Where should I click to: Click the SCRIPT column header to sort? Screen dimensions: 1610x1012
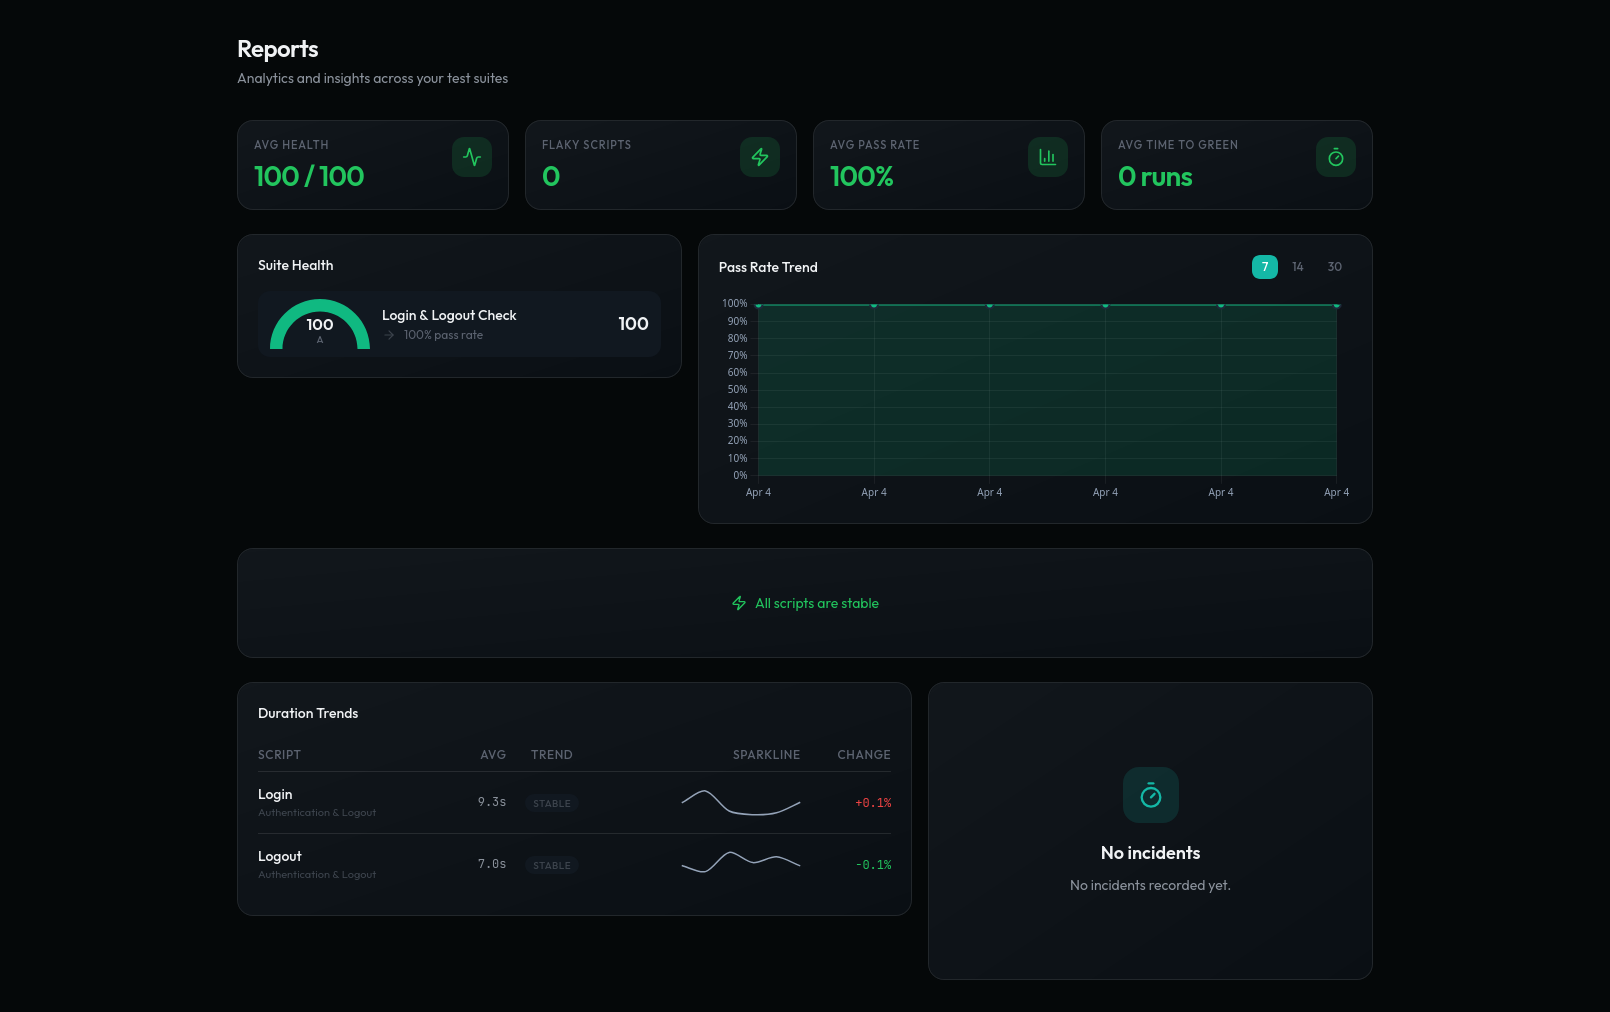click(279, 755)
